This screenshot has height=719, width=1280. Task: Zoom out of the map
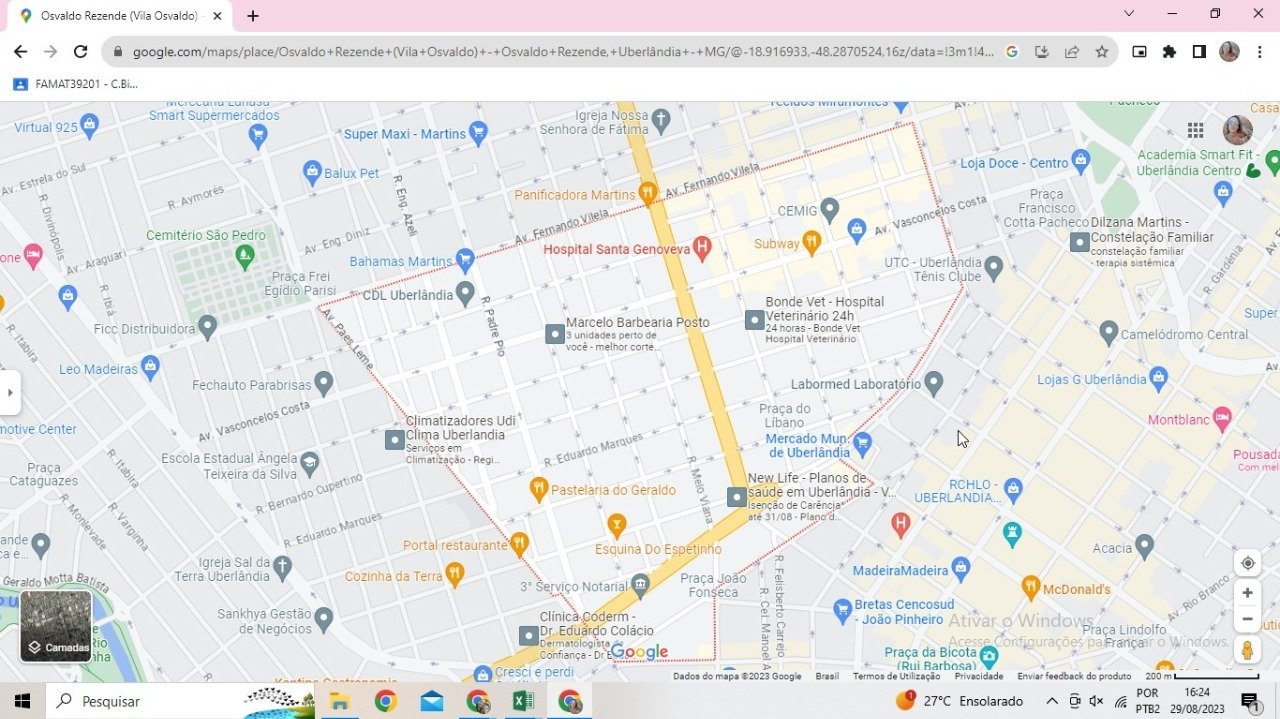[1247, 620]
